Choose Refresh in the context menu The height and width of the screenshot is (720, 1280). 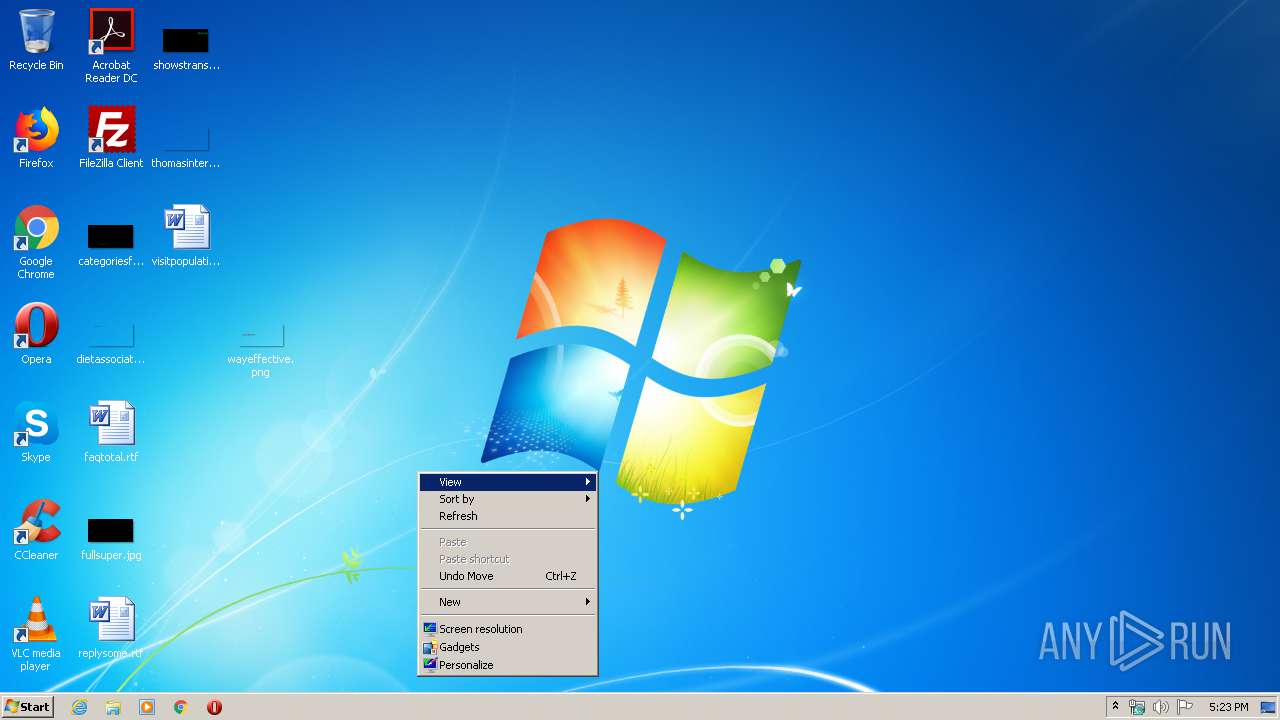(x=507, y=516)
